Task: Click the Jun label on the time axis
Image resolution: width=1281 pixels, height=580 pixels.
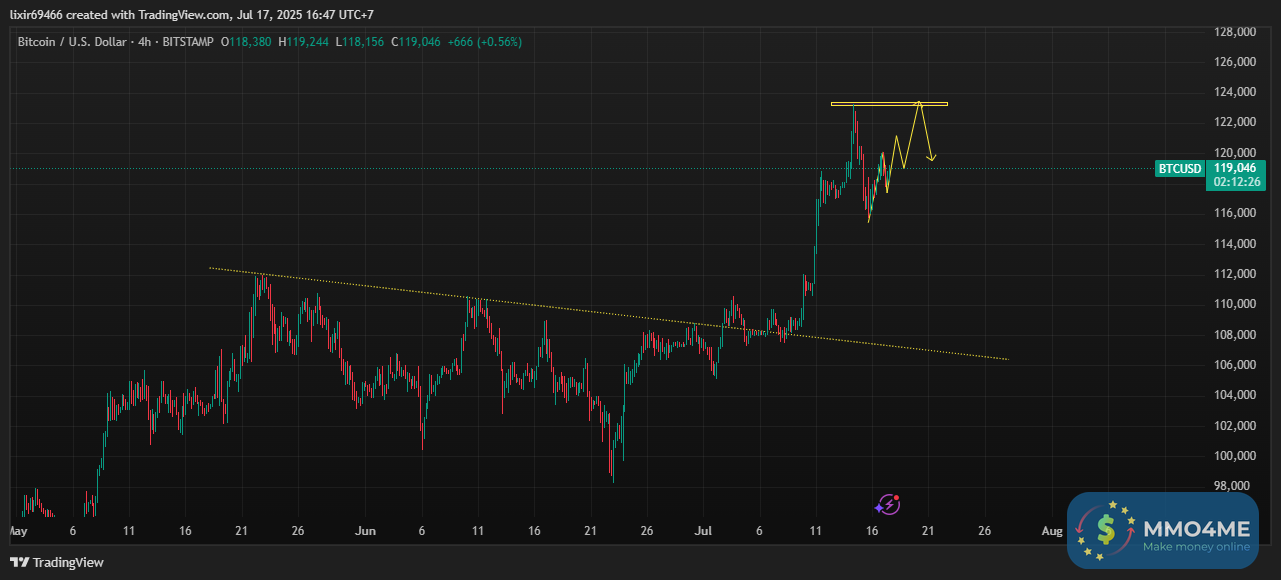Action: point(366,531)
